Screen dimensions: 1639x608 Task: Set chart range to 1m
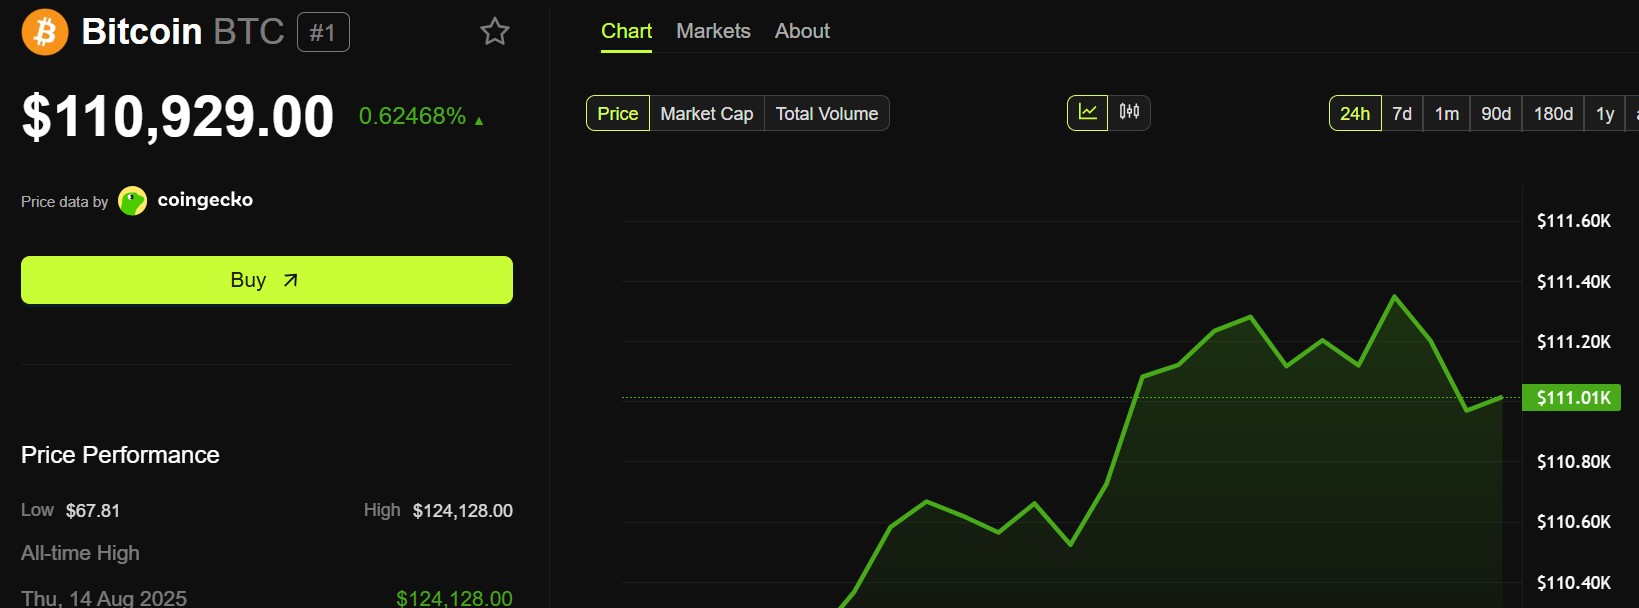1446,113
